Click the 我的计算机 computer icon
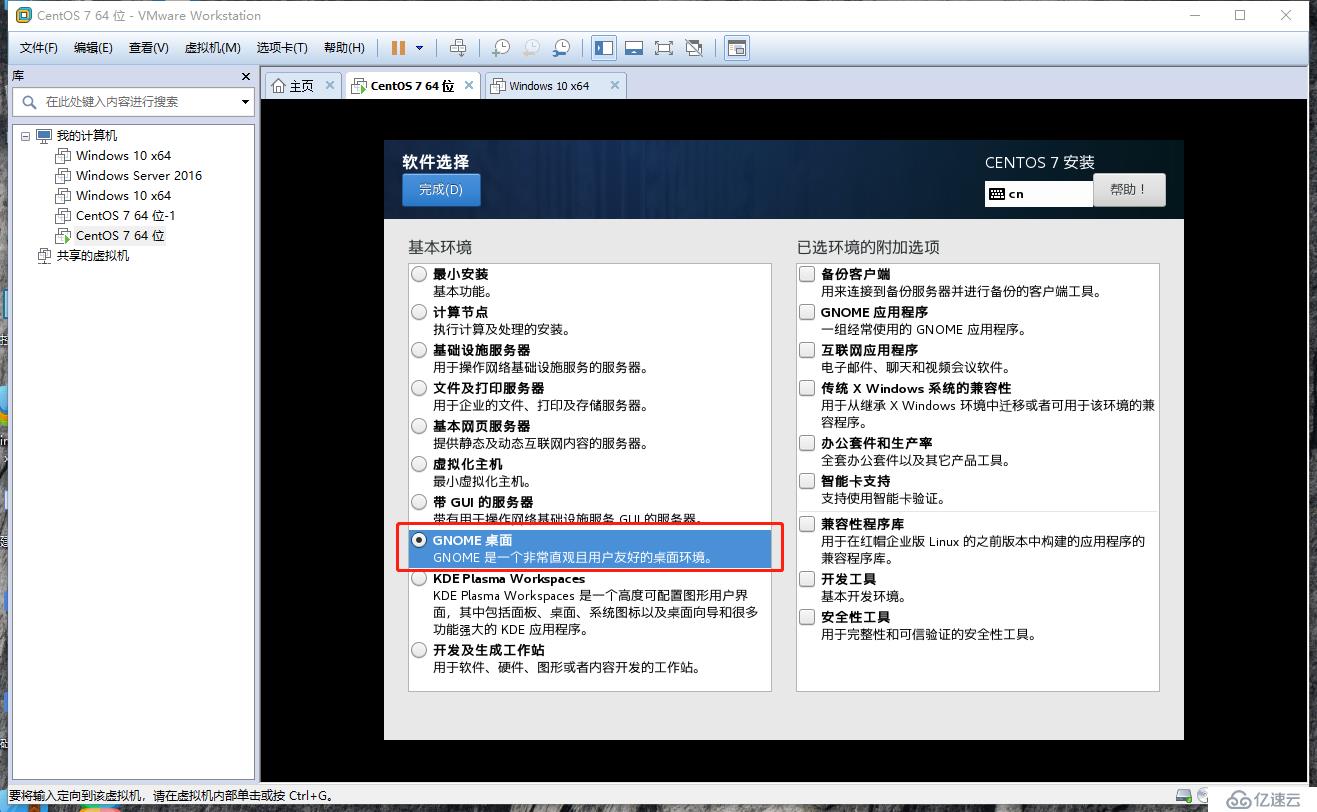This screenshot has height=812, width=1317. [43, 135]
